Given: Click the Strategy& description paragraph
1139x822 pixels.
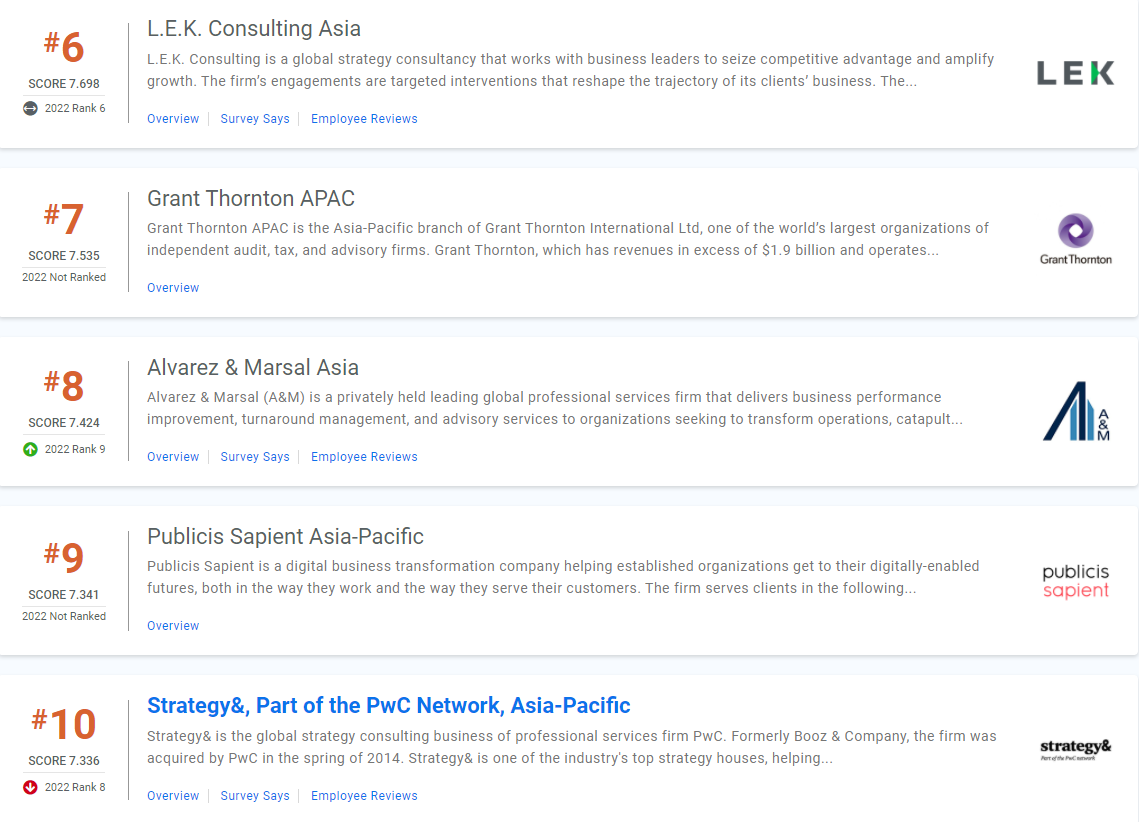Looking at the screenshot, I should click(572, 747).
